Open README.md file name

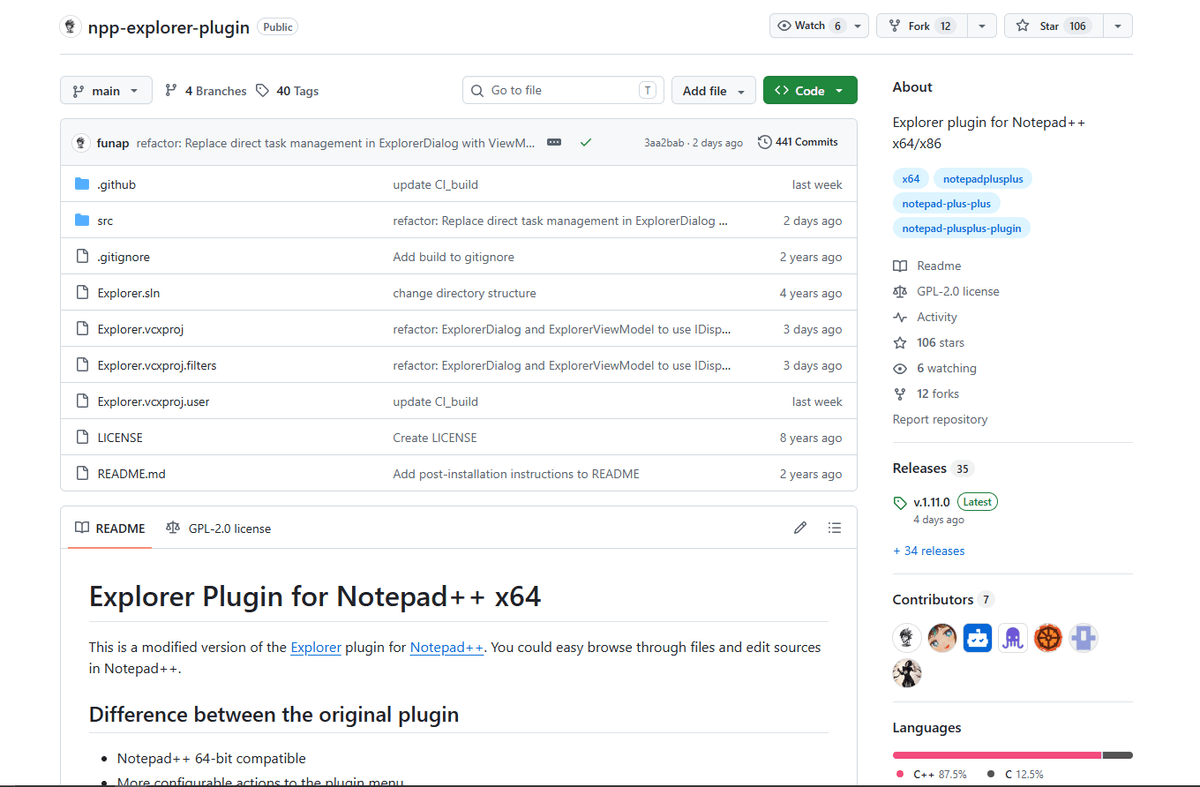click(x=131, y=474)
